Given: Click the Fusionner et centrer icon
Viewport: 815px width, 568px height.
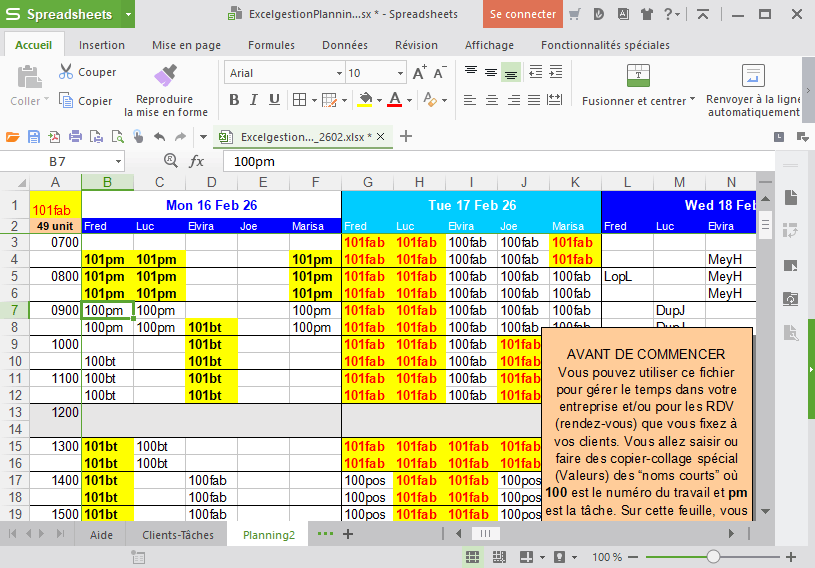Looking at the screenshot, I should point(638,76).
